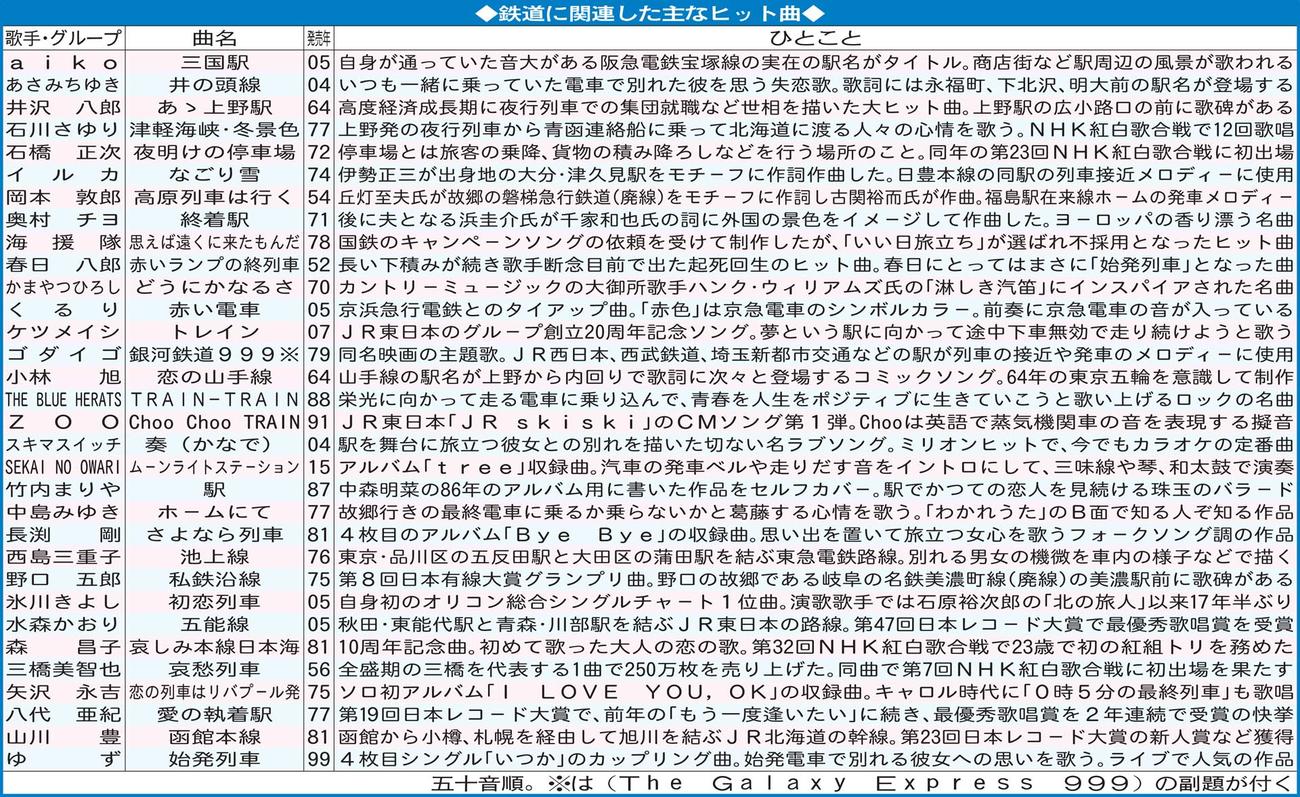
Task: Select song title 赤いランプの終列車
Action: (x=214, y=264)
